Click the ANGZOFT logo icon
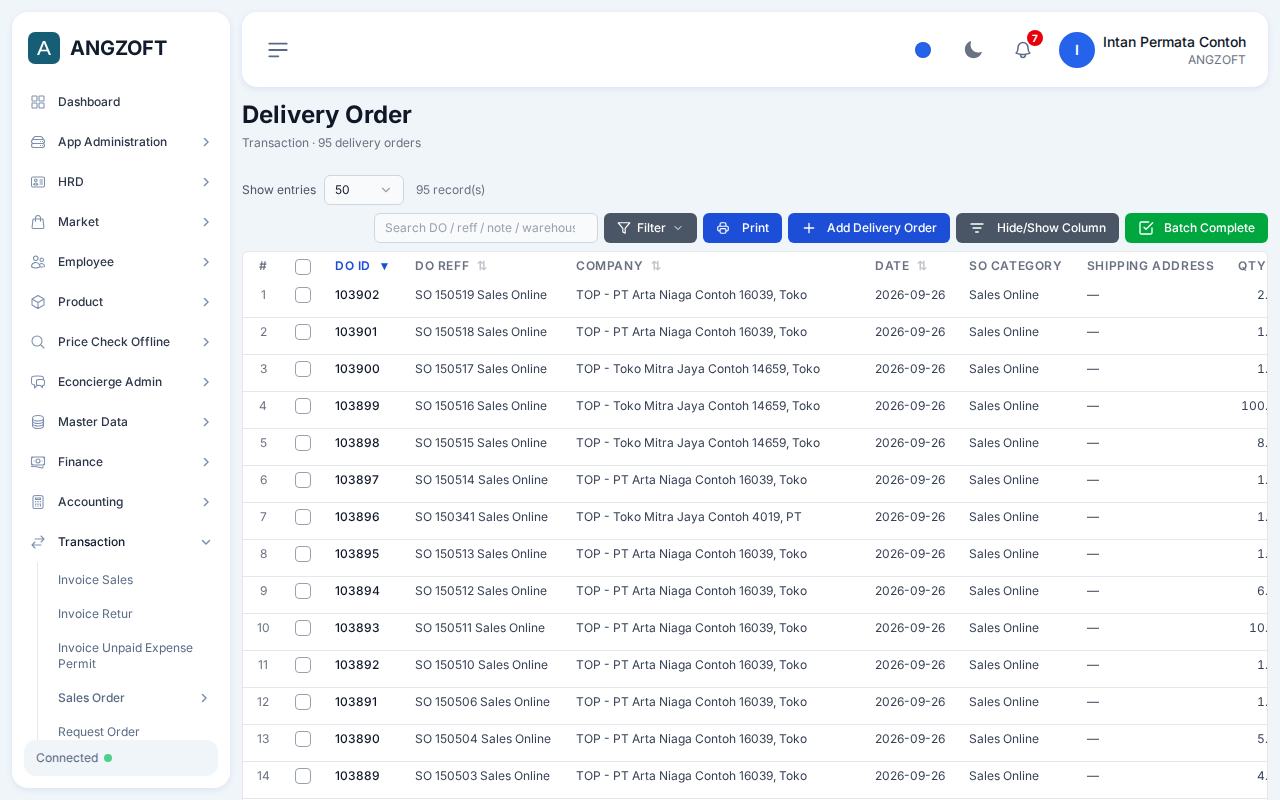 tap(44, 48)
